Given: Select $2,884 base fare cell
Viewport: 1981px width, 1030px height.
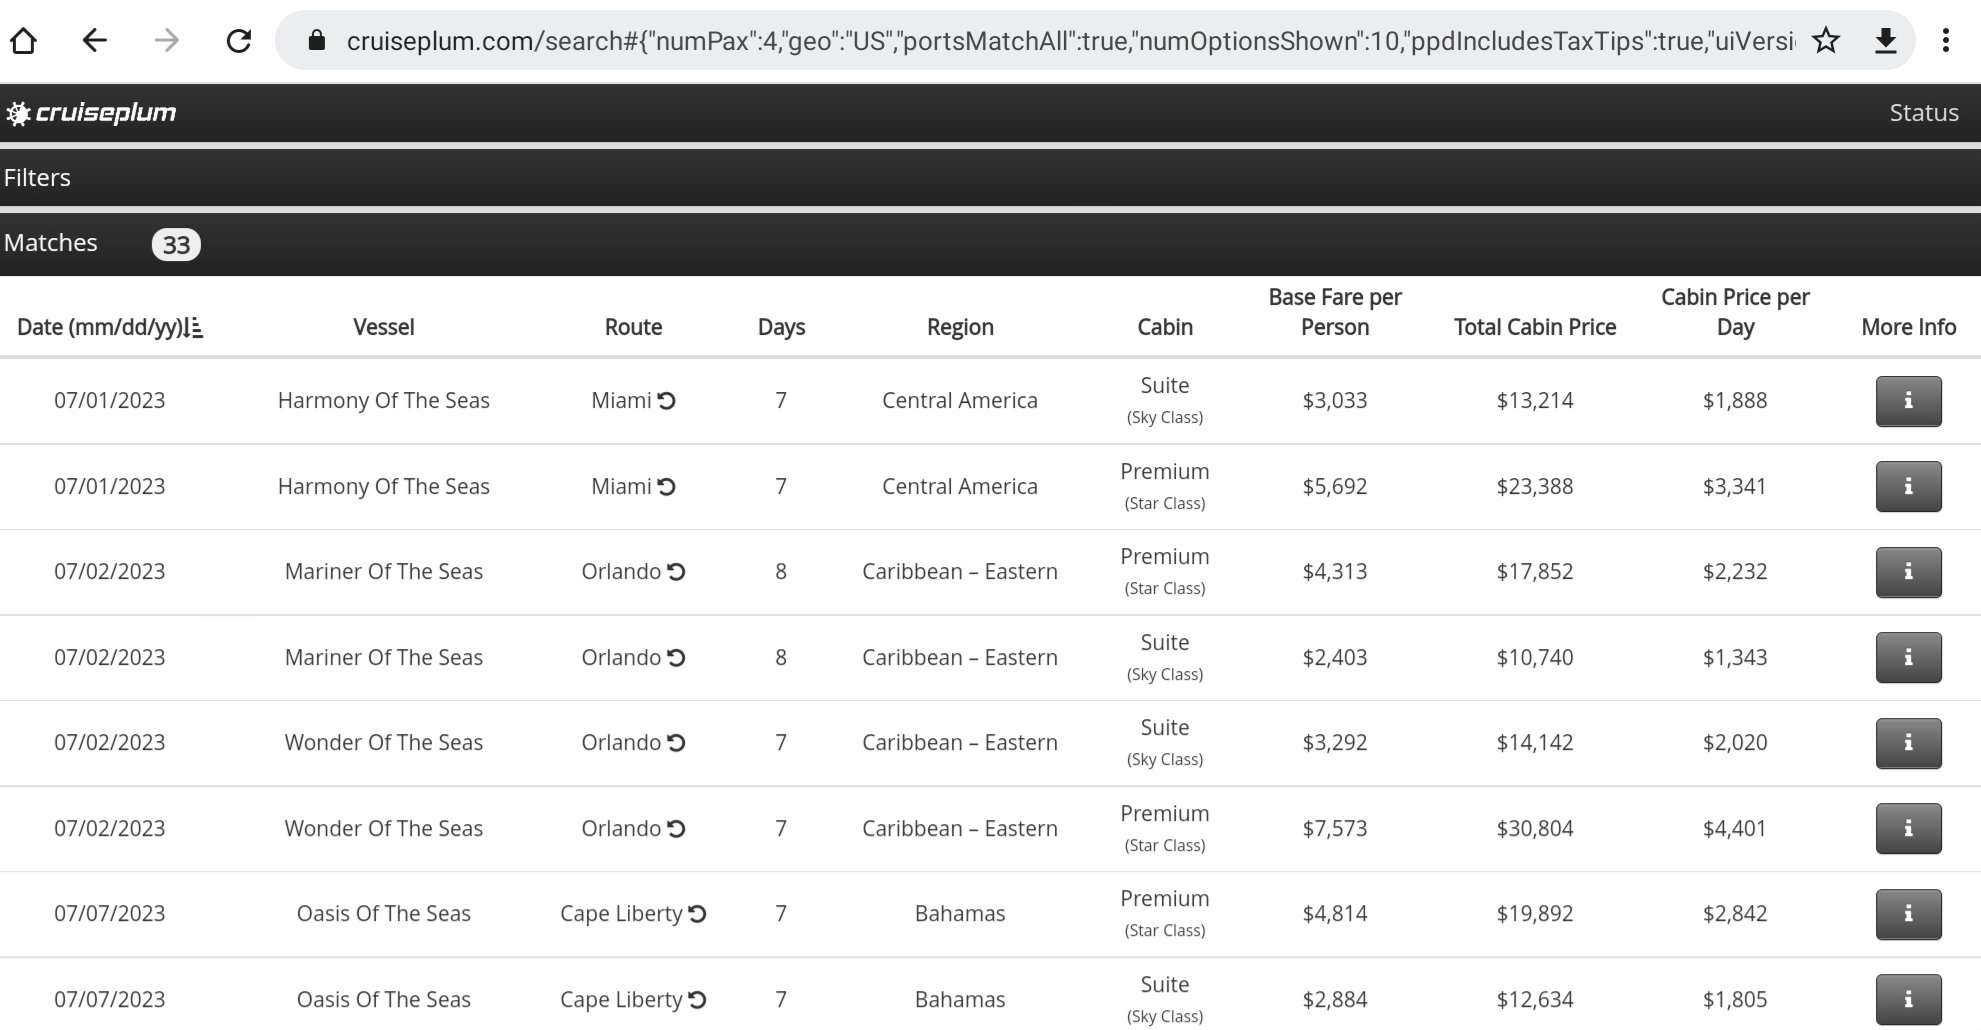Looking at the screenshot, I should tap(1335, 1000).
